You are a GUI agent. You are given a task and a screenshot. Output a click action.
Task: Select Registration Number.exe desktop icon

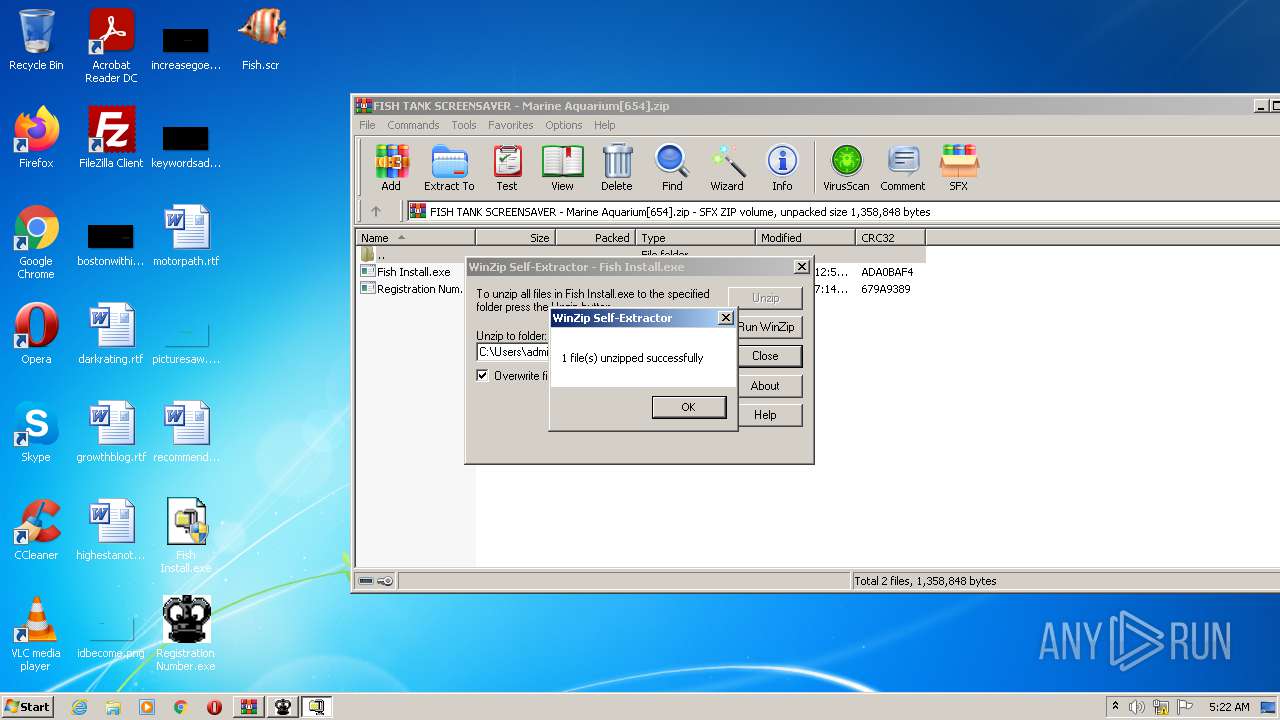pyautogui.click(x=186, y=634)
